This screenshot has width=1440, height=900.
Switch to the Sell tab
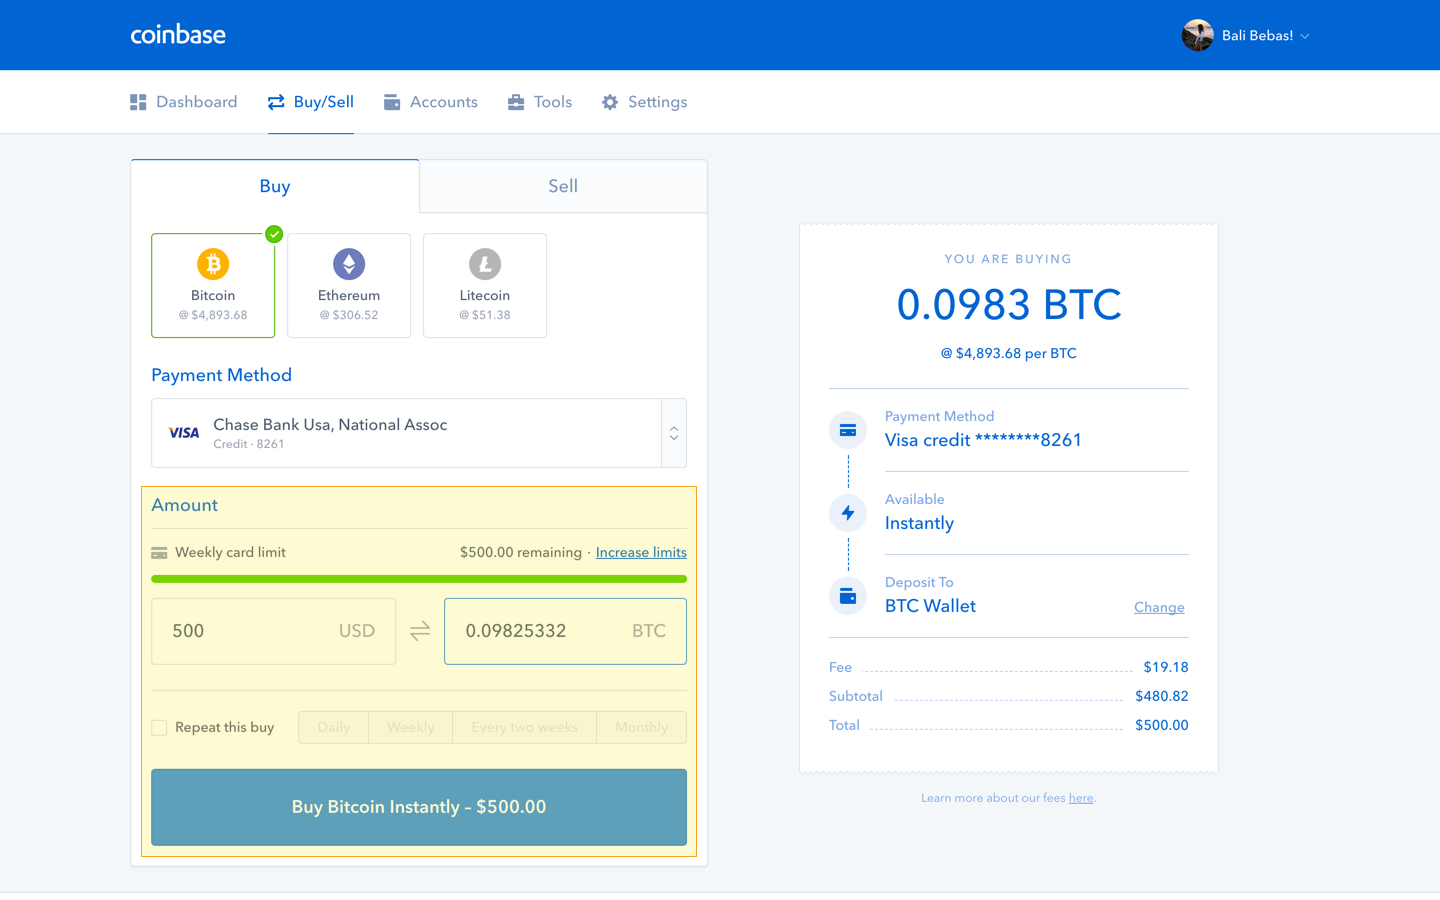pyautogui.click(x=563, y=186)
